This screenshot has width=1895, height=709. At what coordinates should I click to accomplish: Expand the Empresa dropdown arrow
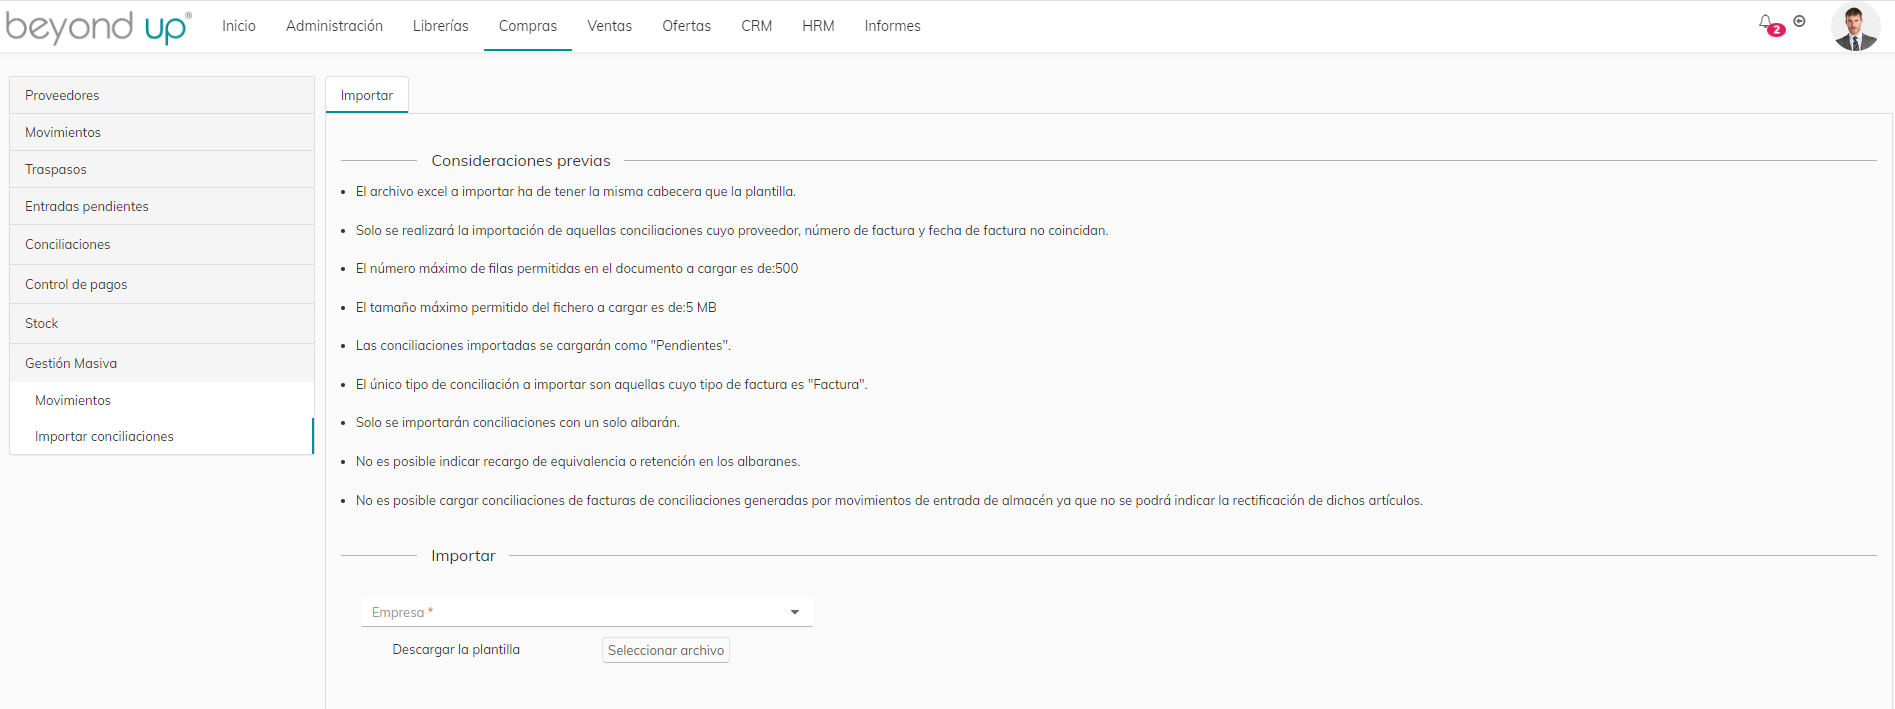click(x=795, y=612)
